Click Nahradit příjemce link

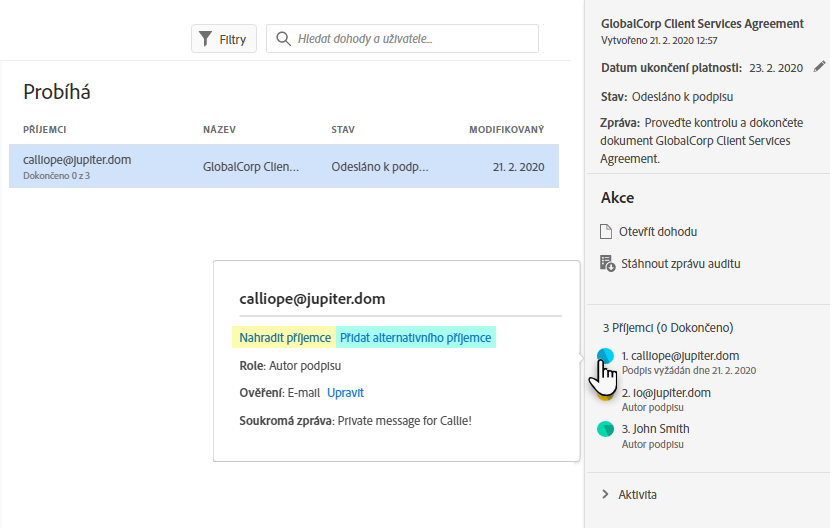point(285,338)
